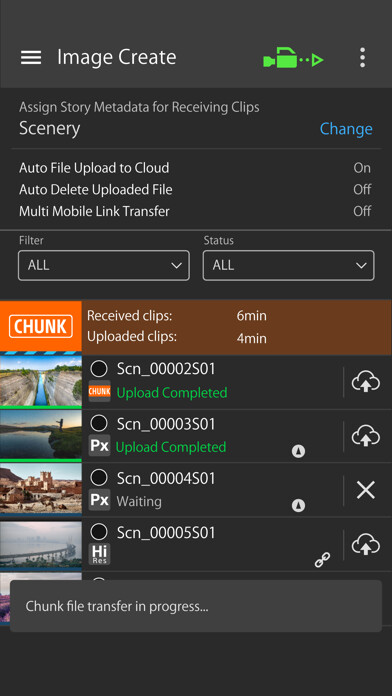Click Upload Completed status under Scn_00002S01

pos(172,393)
